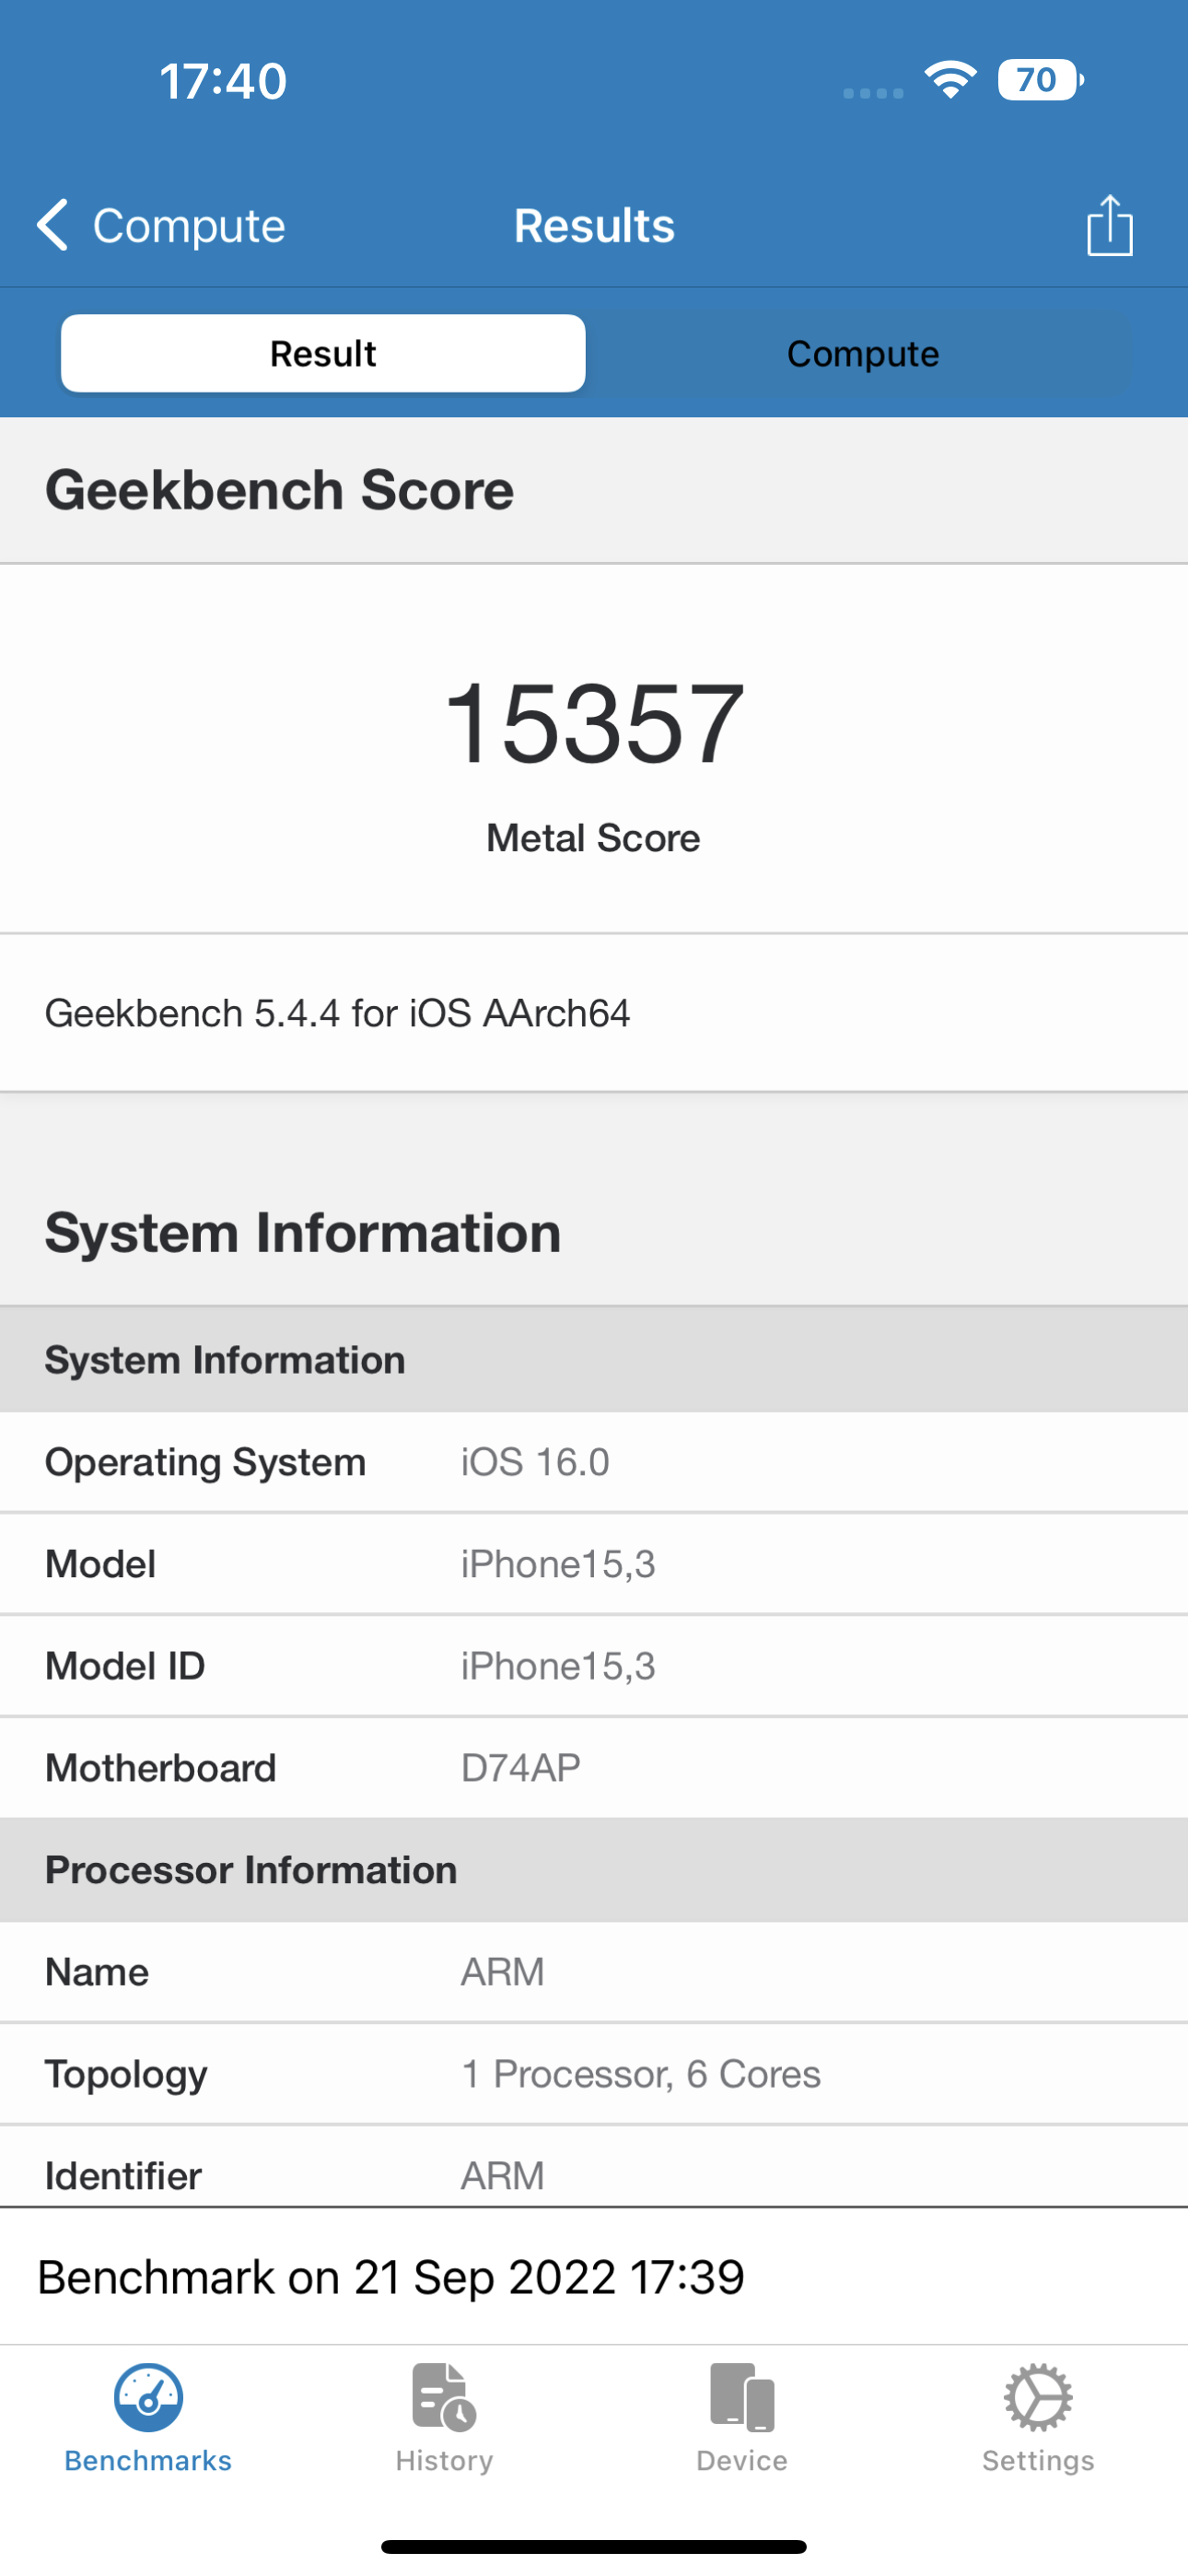This screenshot has width=1188, height=2576.
Task: Switch to the Compute segment
Action: click(862, 353)
